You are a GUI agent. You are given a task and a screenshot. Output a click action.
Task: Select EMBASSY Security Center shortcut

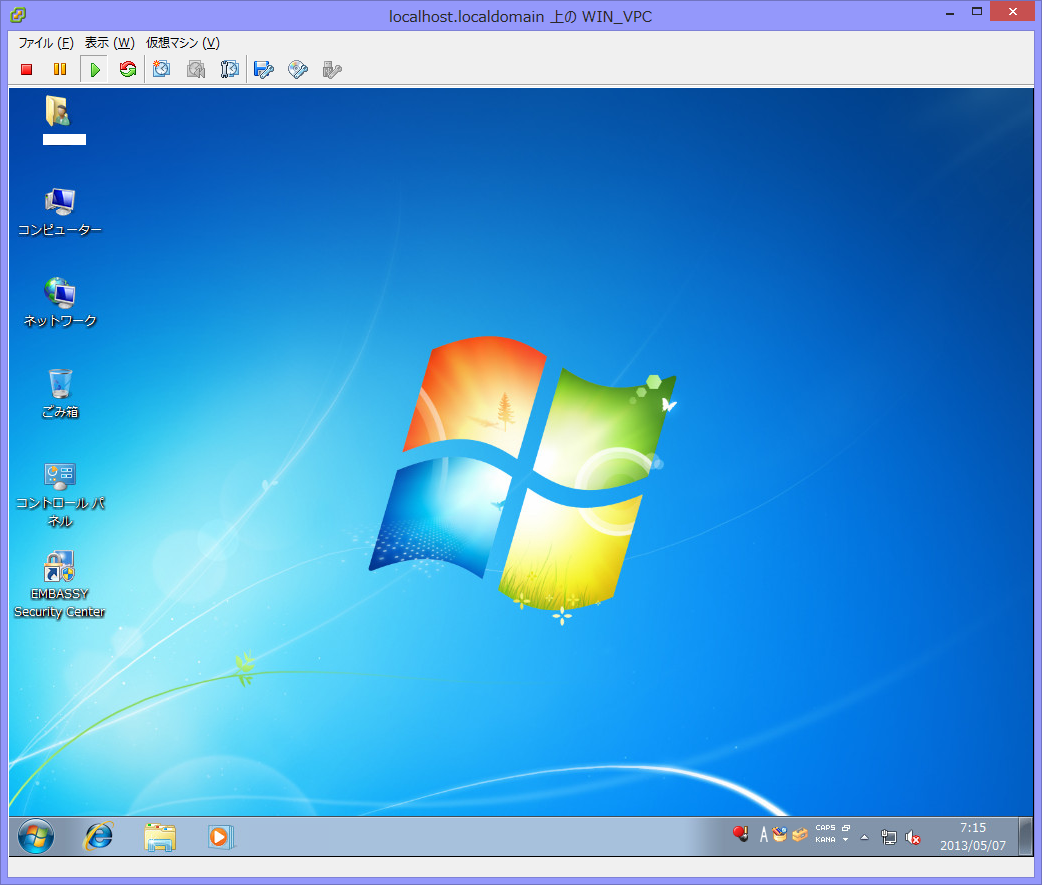click(60, 586)
